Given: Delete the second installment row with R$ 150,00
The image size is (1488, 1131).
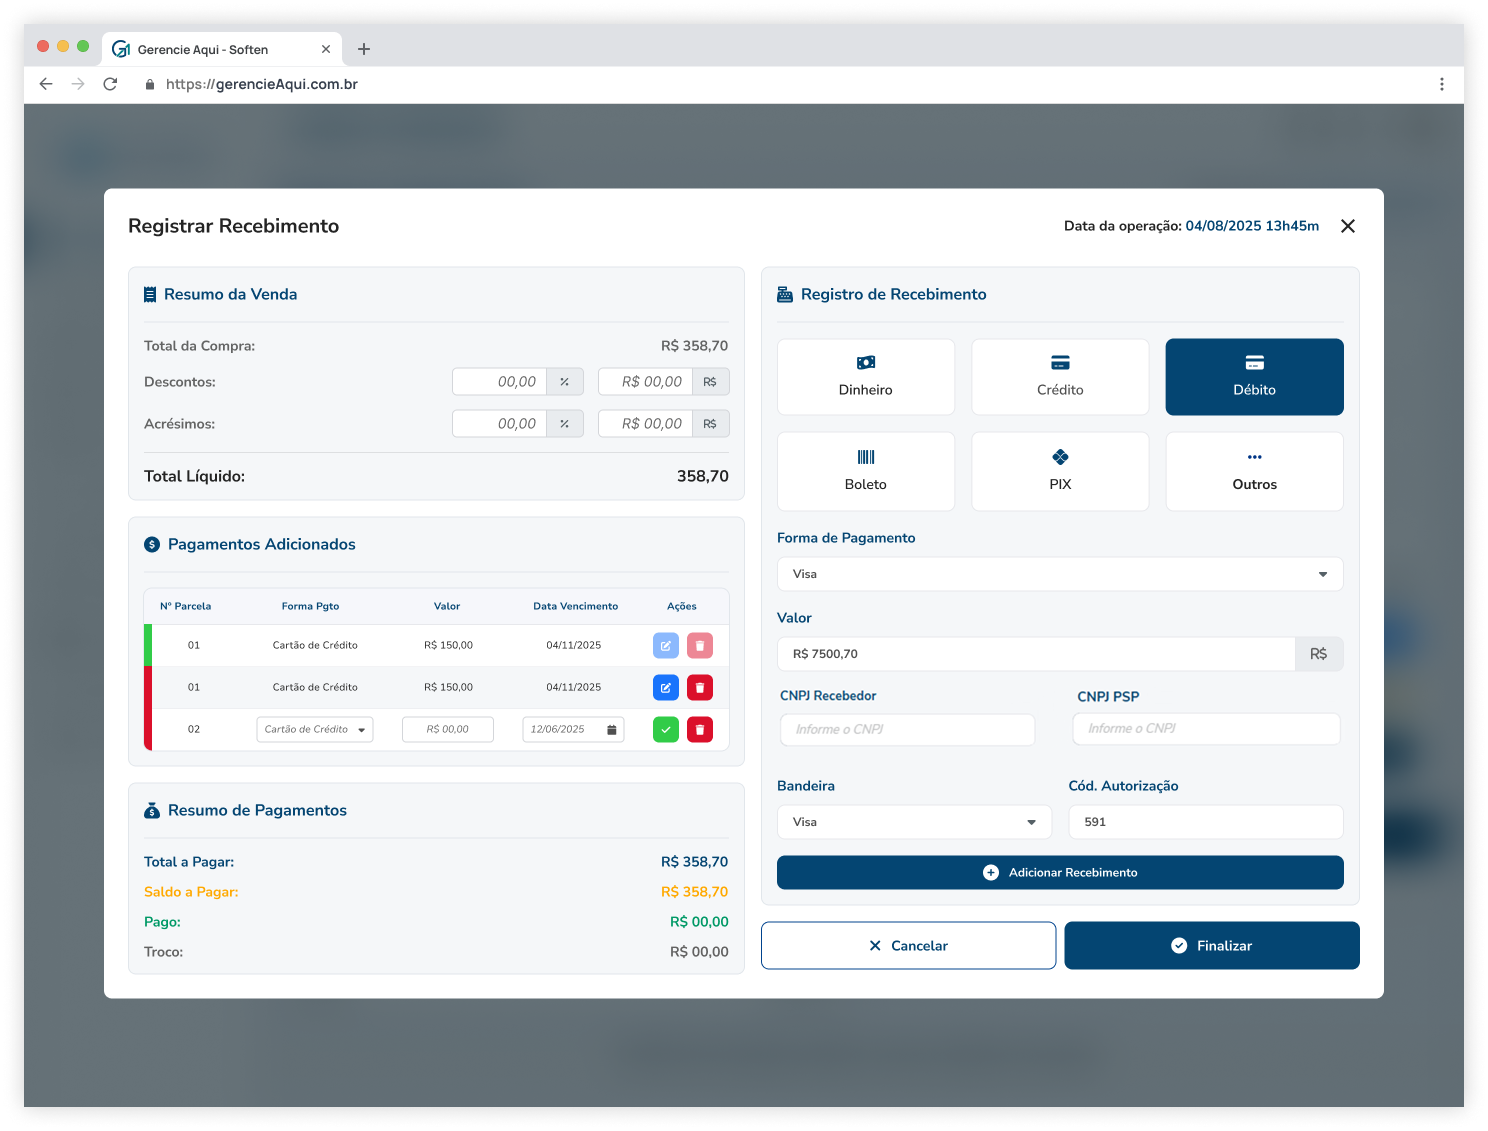Looking at the screenshot, I should (x=700, y=688).
